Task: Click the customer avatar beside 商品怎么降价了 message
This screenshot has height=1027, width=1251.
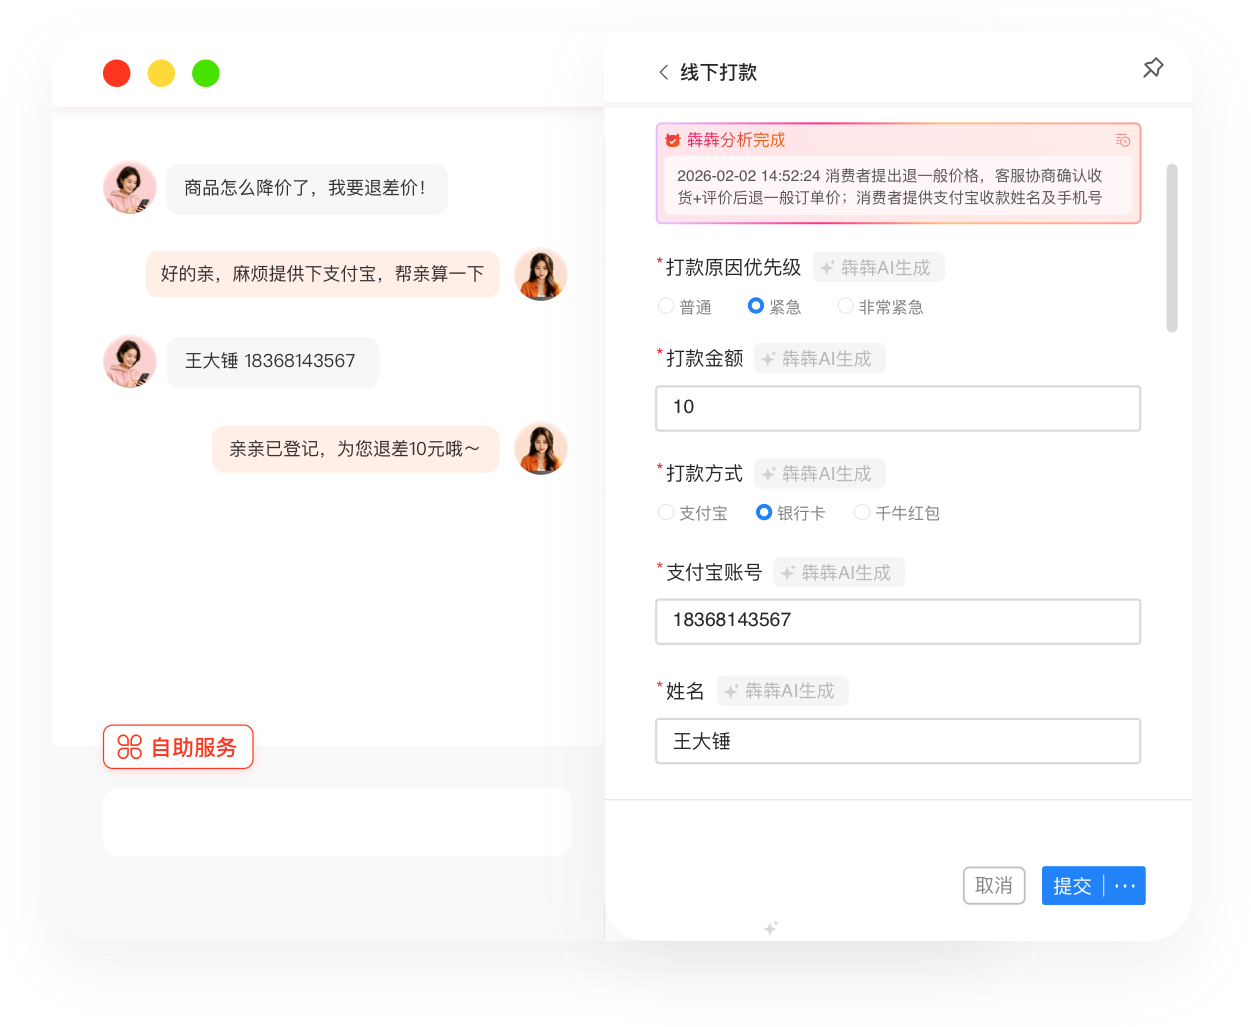Action: [130, 187]
